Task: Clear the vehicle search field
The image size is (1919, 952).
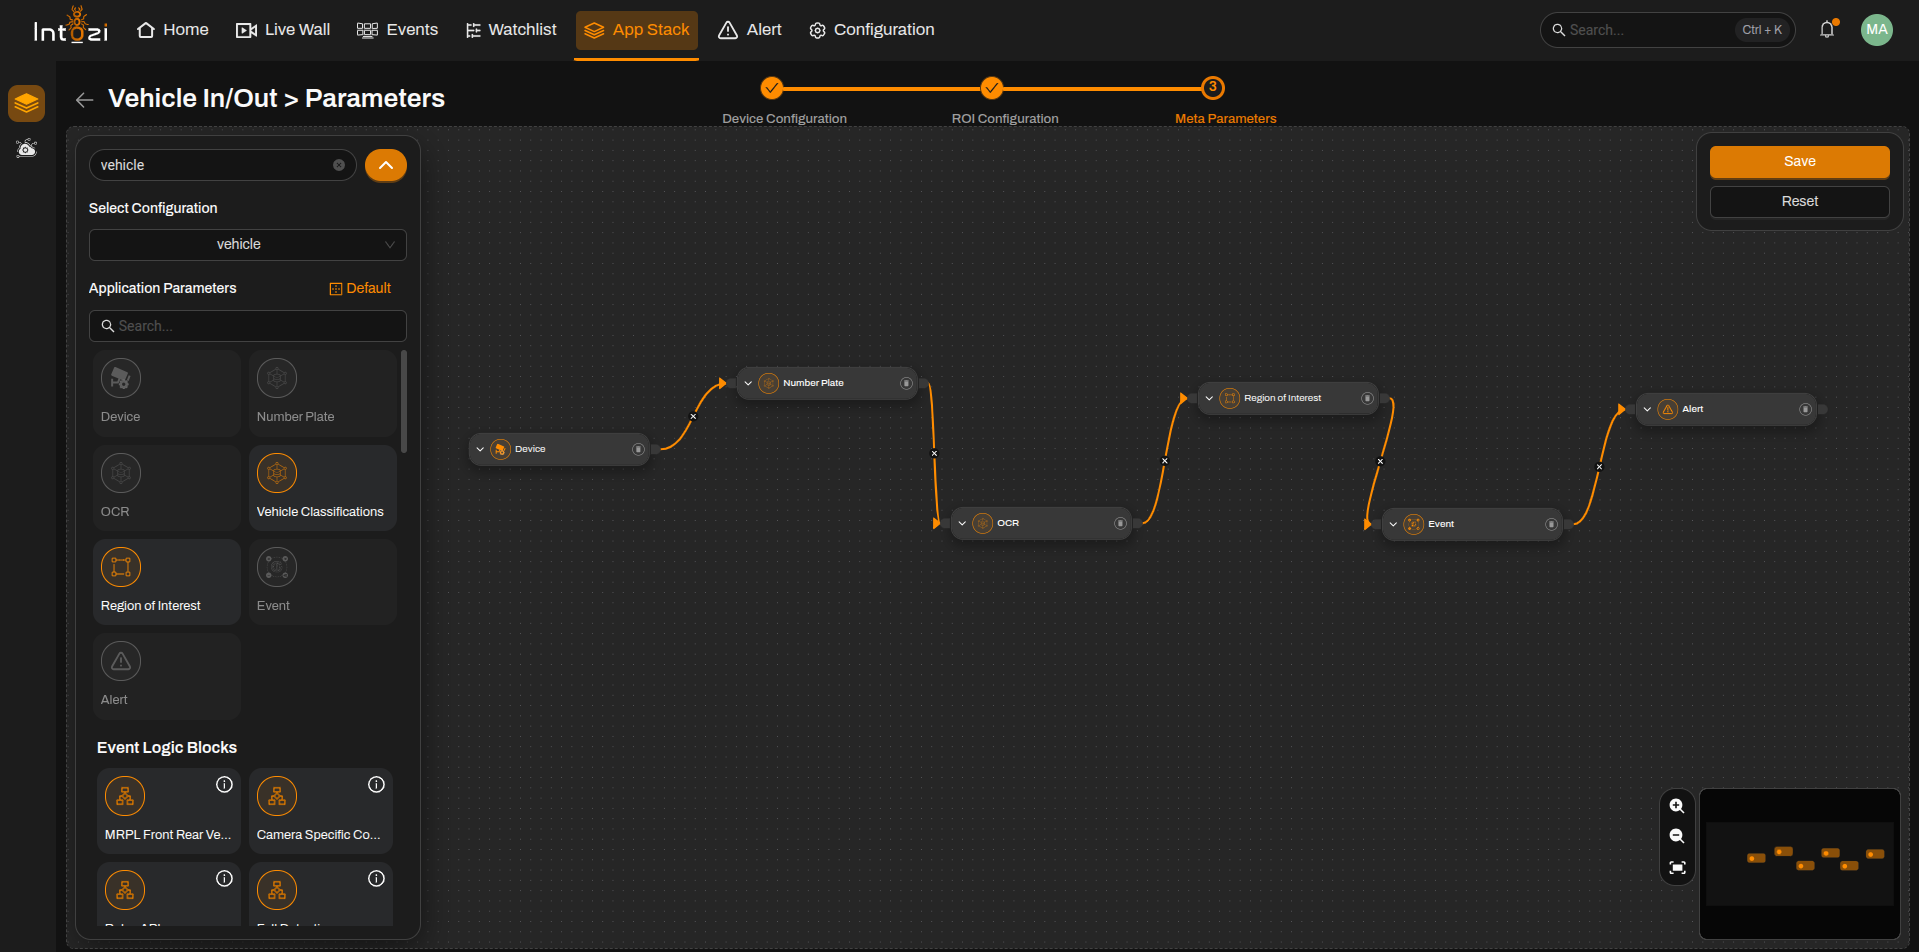Action: pos(339,165)
